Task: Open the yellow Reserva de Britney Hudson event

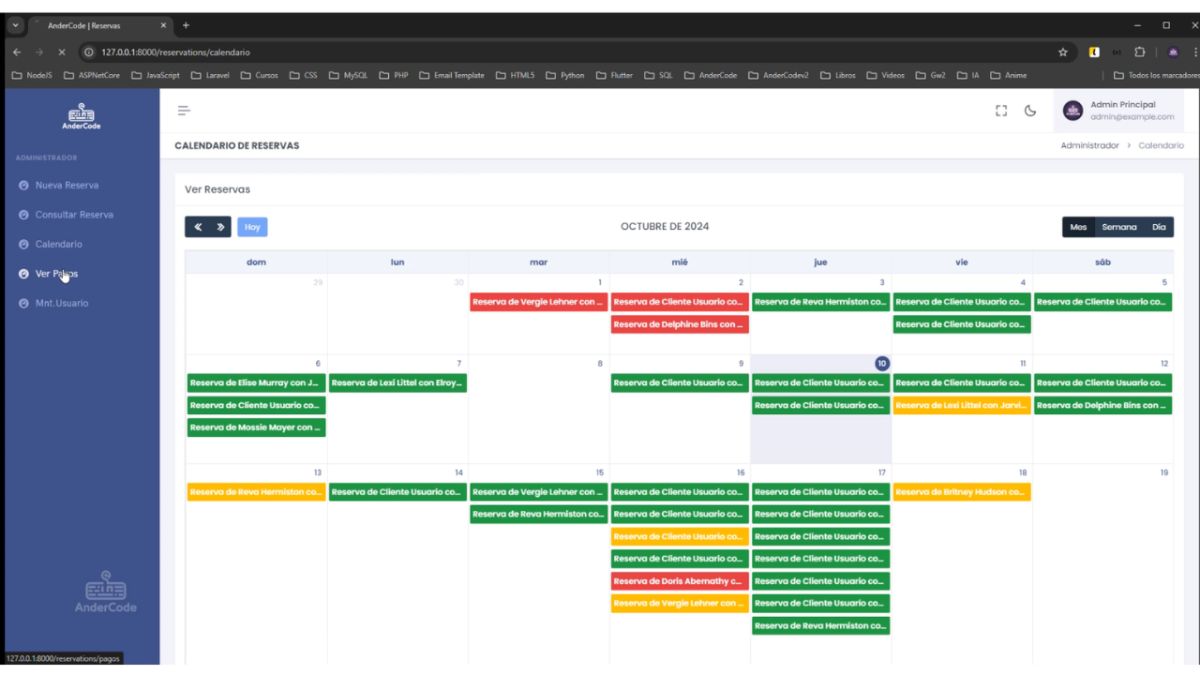Action: [x=961, y=492]
